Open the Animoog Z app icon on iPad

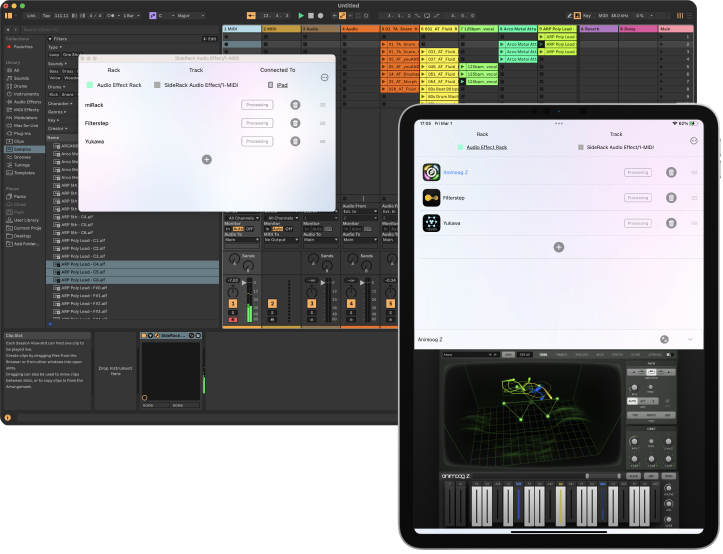[x=432, y=172]
